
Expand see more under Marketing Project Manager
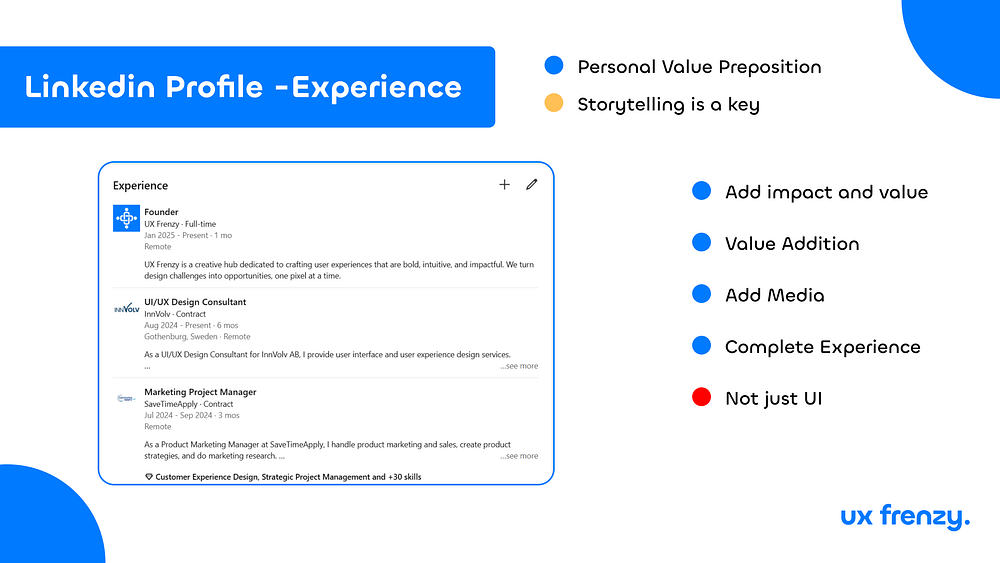click(x=519, y=456)
